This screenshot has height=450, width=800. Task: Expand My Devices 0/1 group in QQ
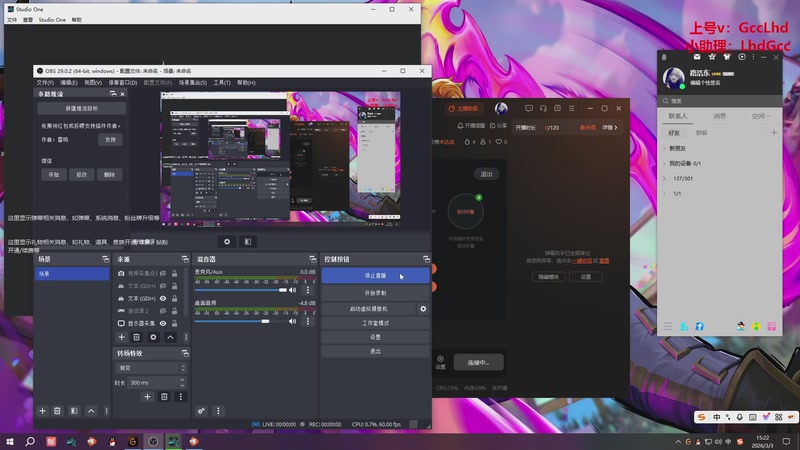[x=664, y=164]
